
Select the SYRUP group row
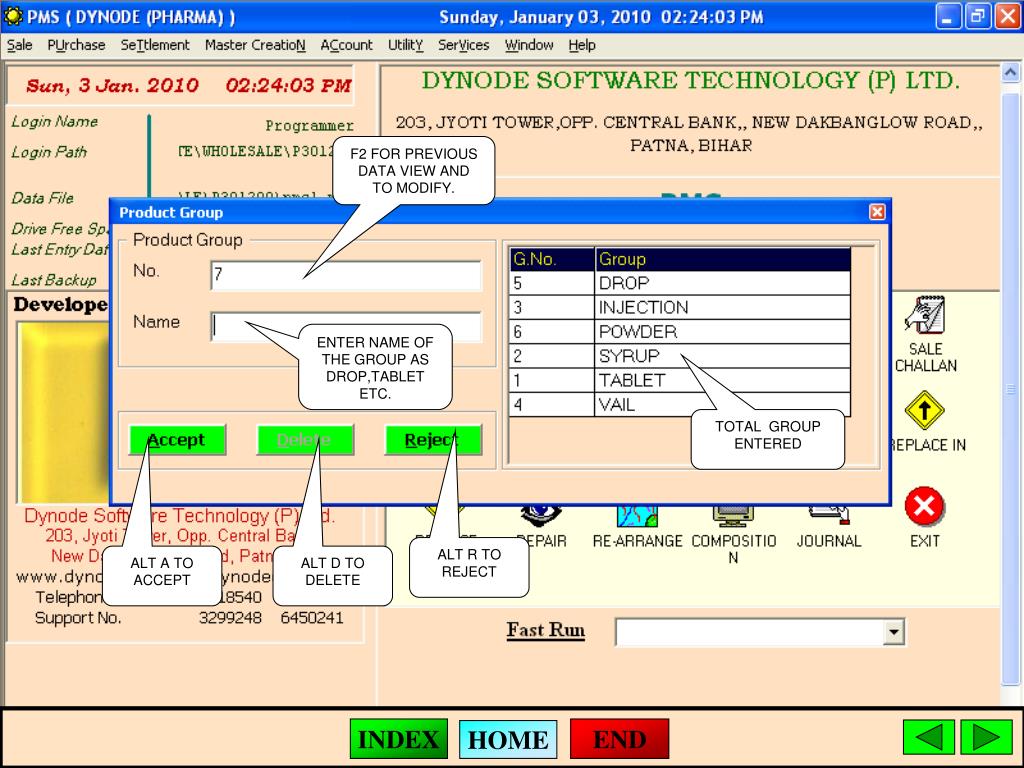pos(680,356)
